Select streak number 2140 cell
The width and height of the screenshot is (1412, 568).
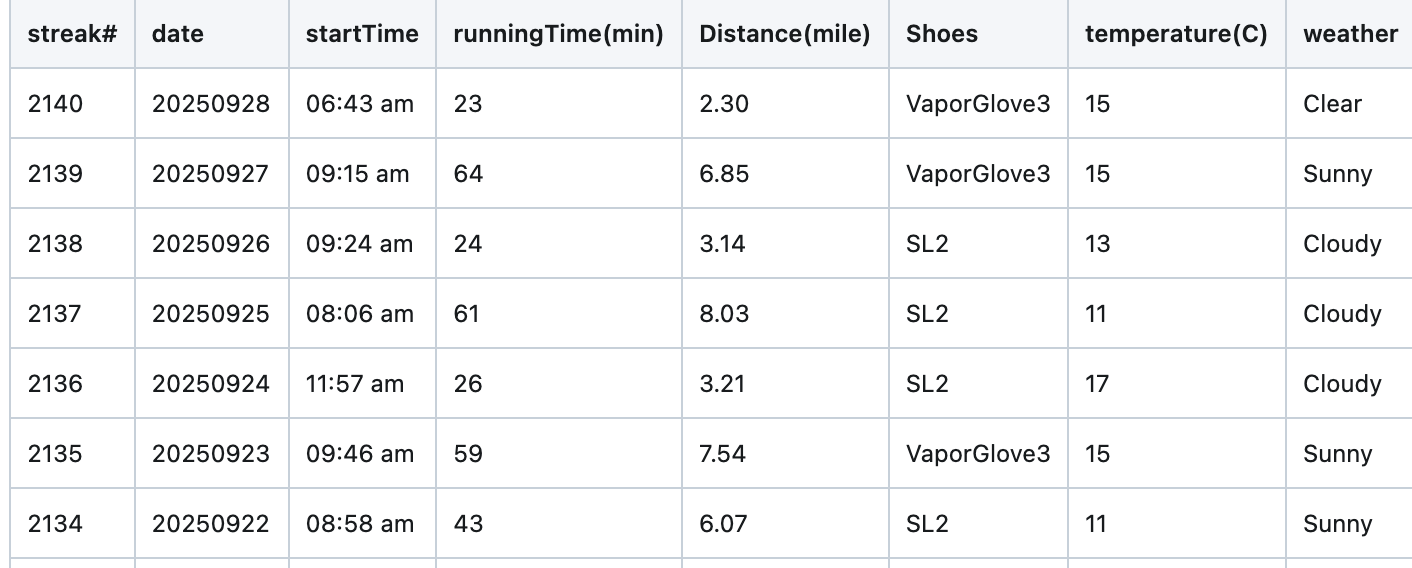(56, 104)
